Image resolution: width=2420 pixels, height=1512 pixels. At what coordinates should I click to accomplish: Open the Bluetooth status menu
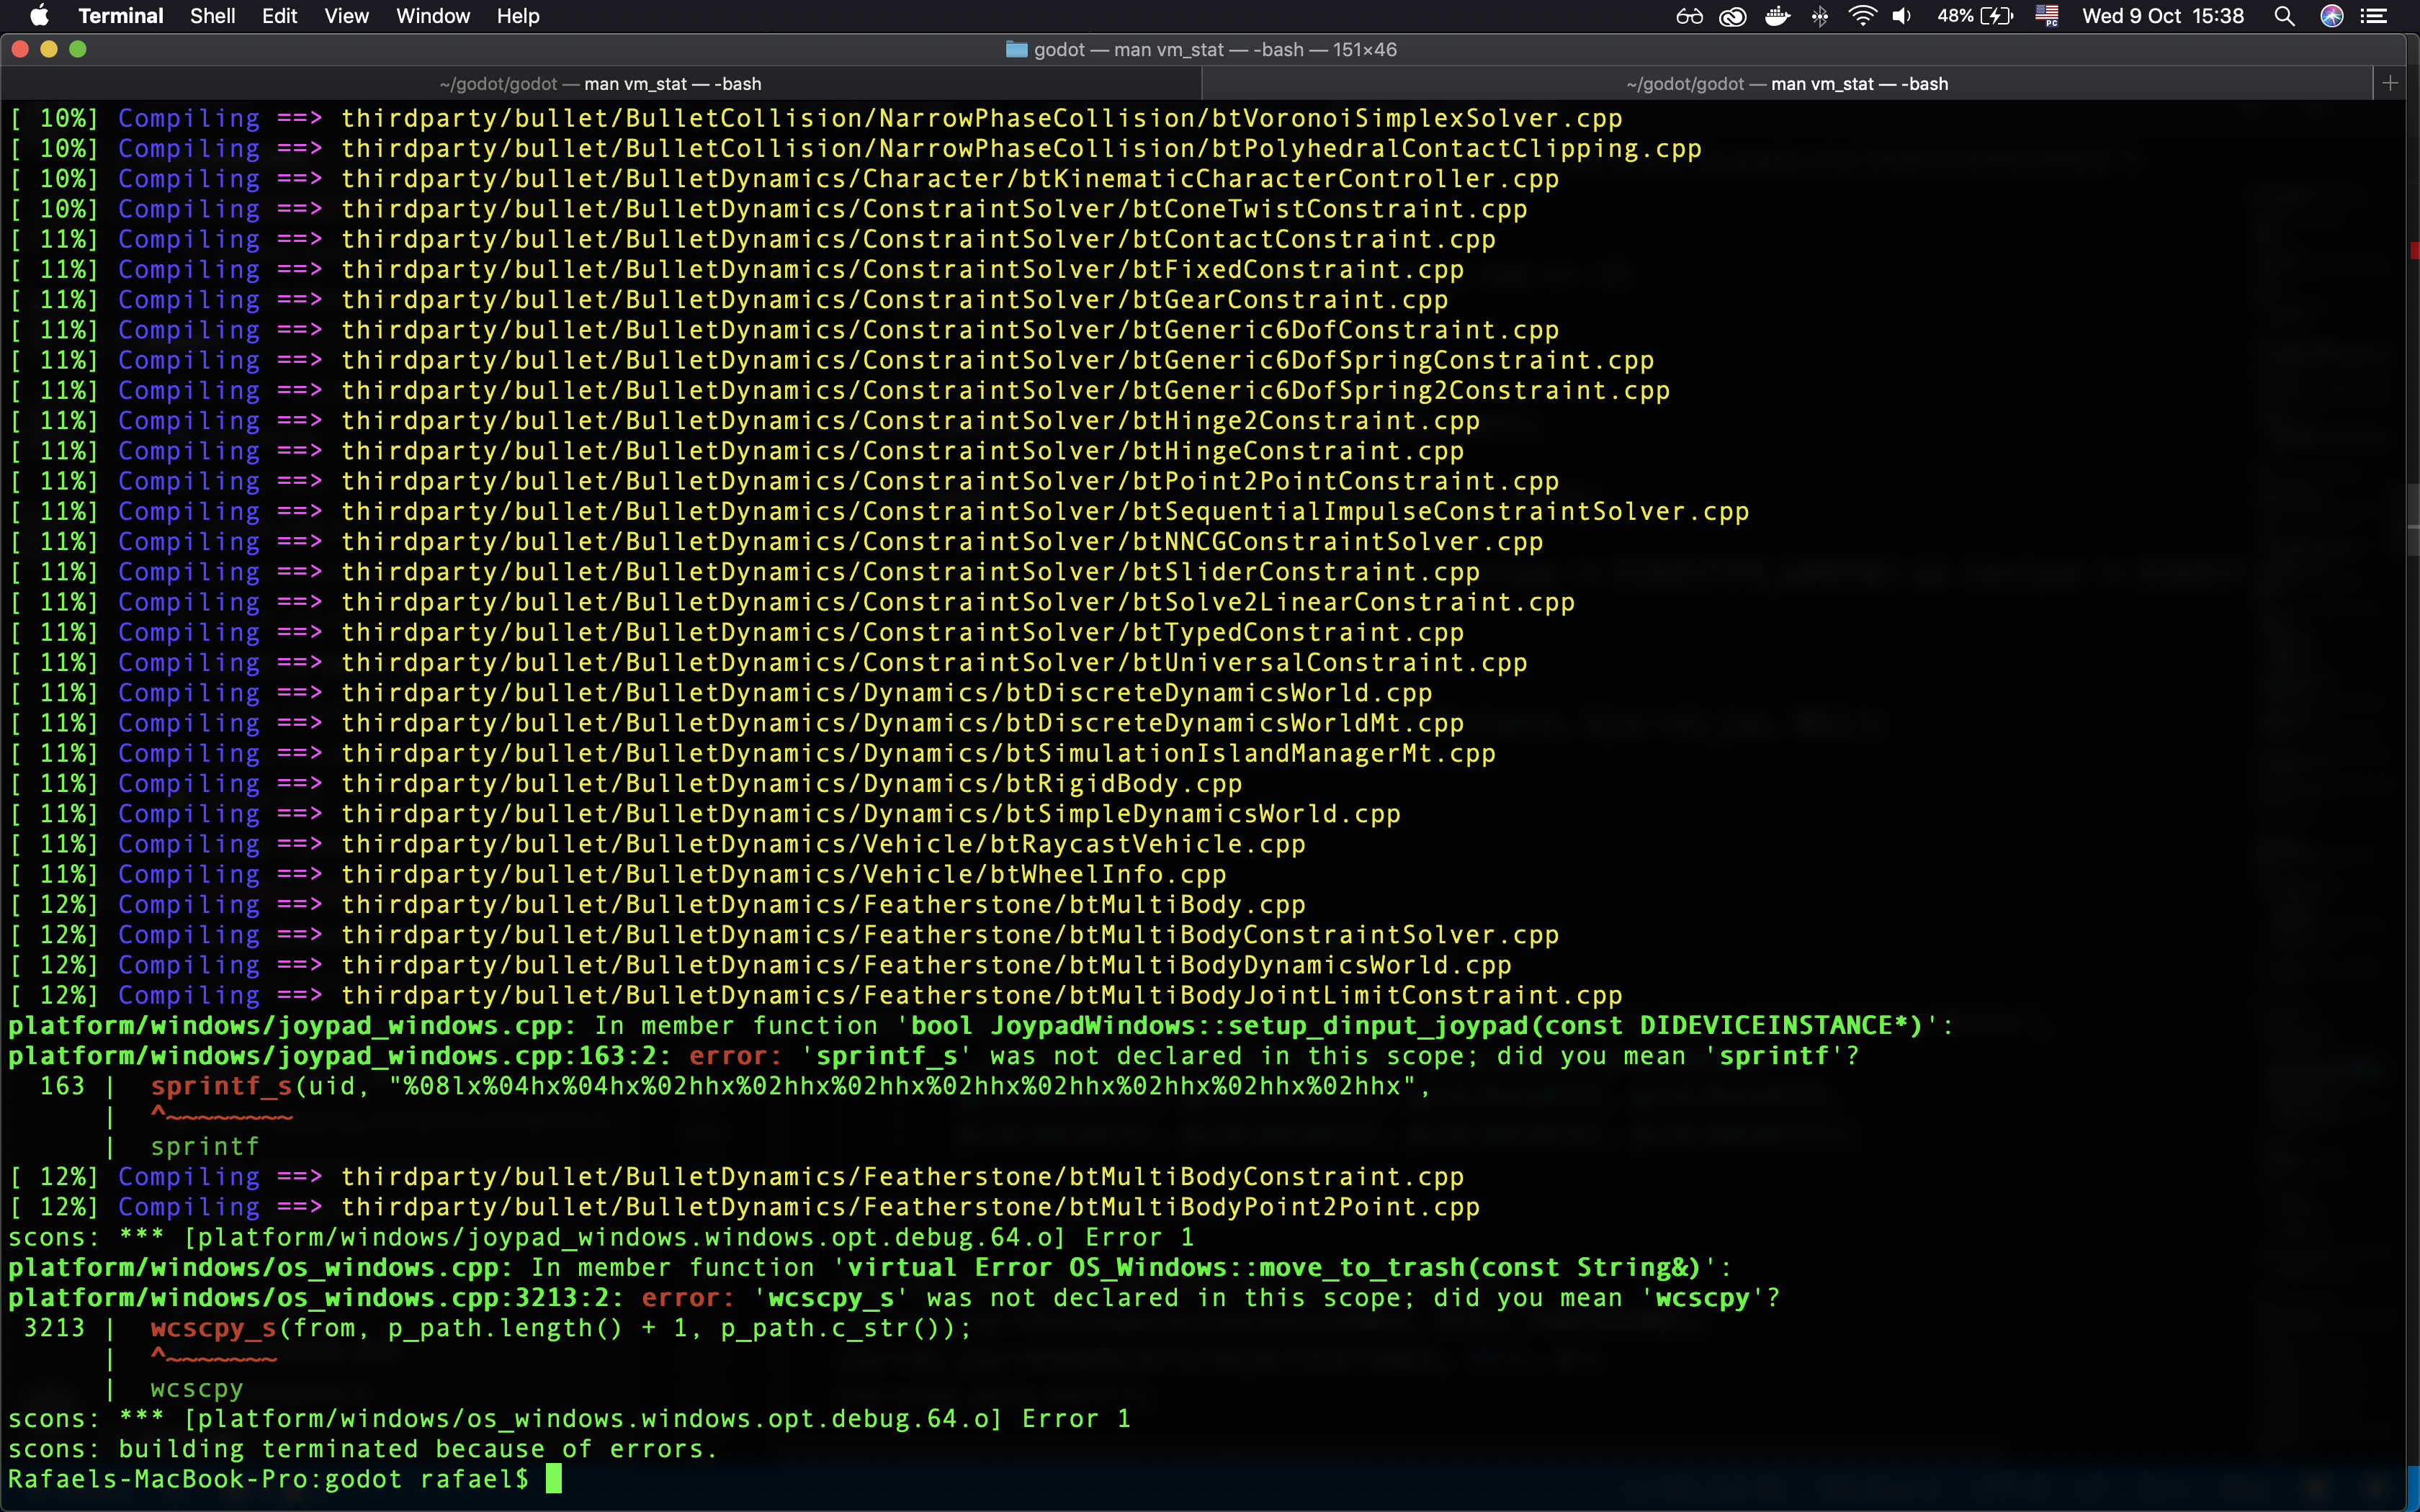(1820, 16)
